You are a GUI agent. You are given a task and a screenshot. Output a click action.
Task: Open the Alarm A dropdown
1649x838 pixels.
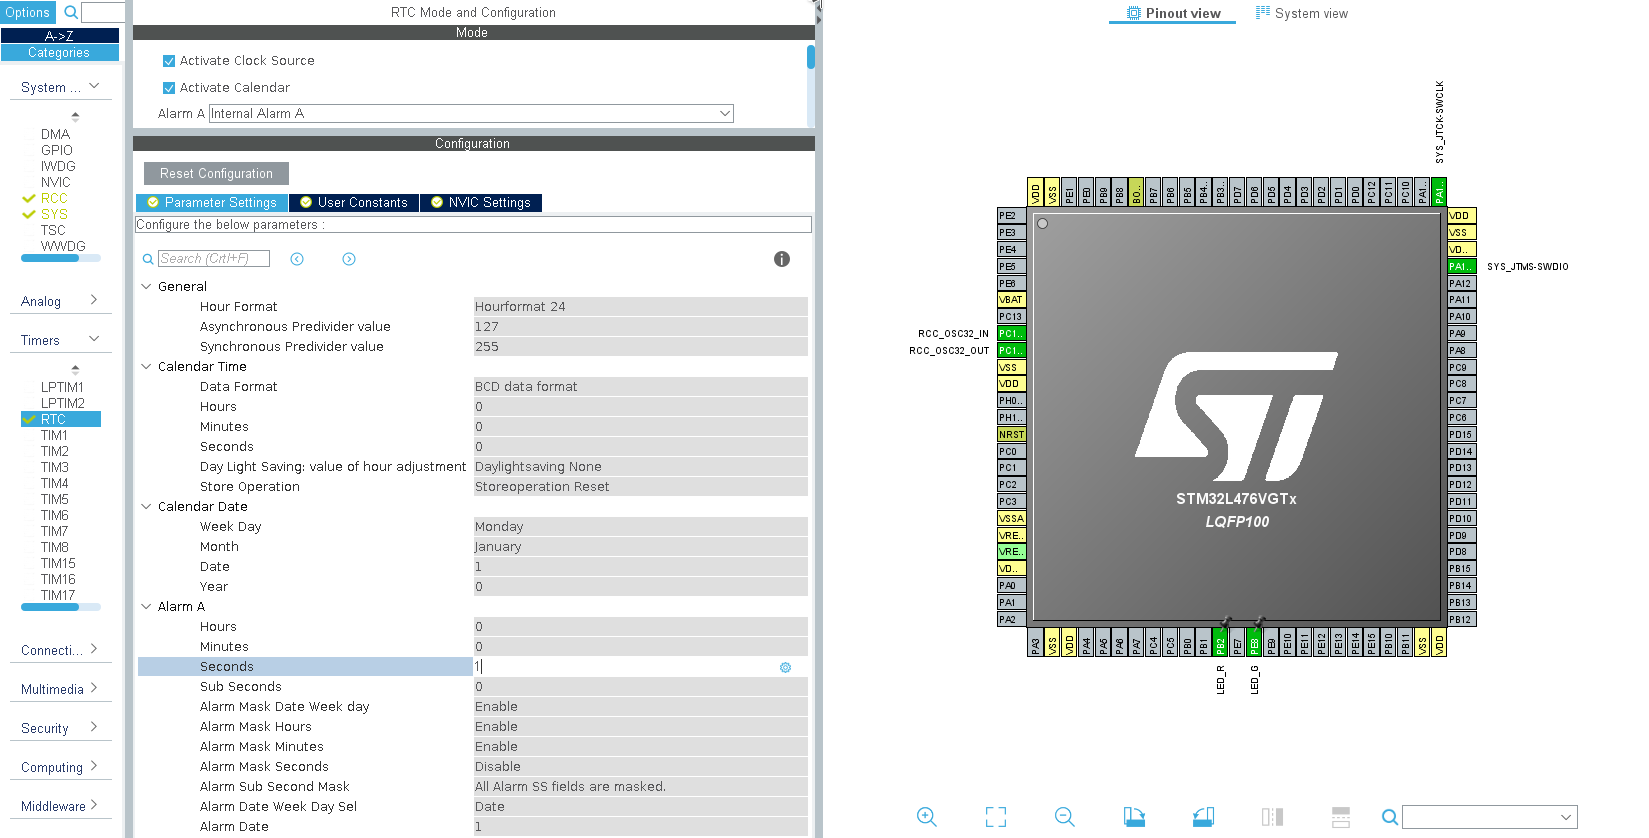725,114
